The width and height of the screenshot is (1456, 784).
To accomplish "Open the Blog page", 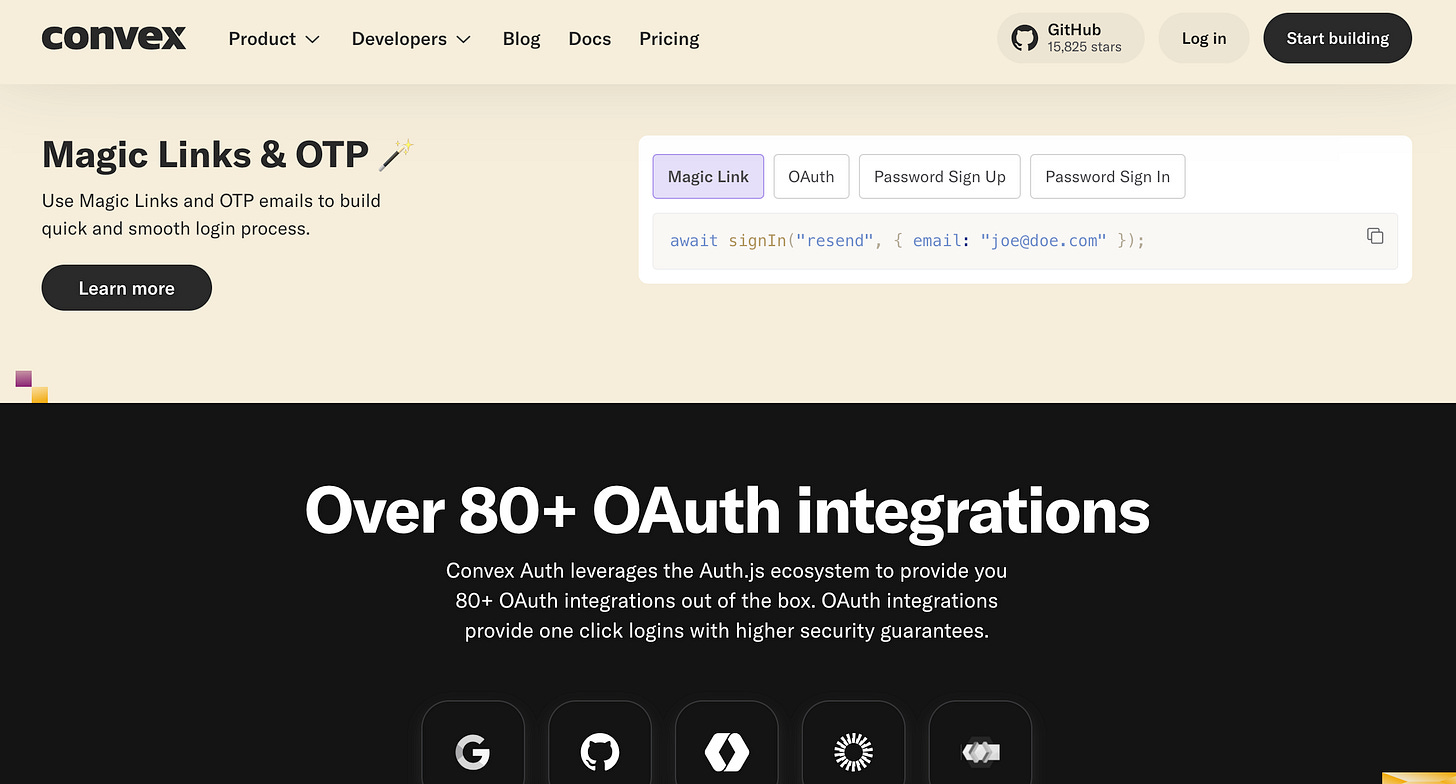I will [521, 39].
